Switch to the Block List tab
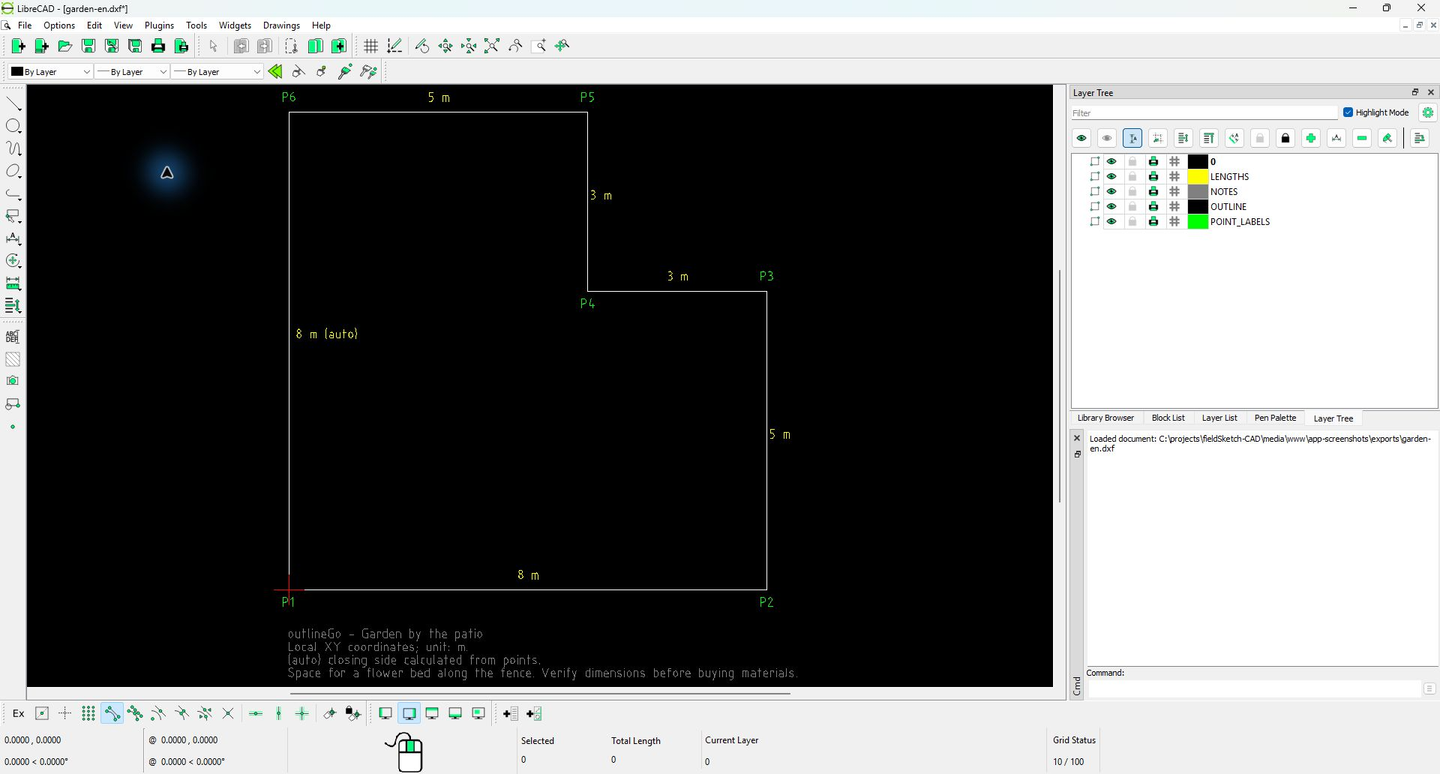The width and height of the screenshot is (1440, 774). point(1168,418)
